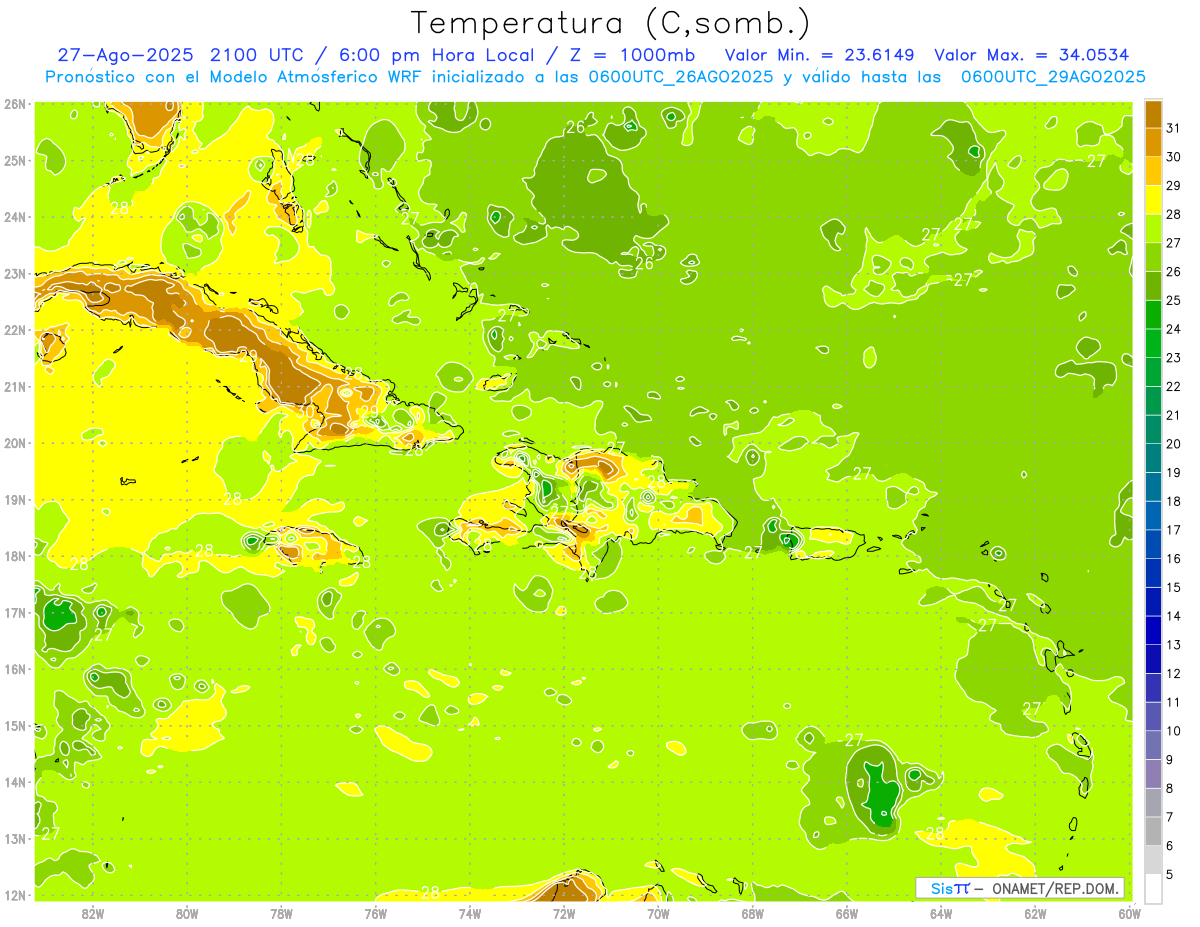Screen dimensions: 1200x927
Task: Pick the legend swatch between 25 and 26
Action: tap(1153, 286)
